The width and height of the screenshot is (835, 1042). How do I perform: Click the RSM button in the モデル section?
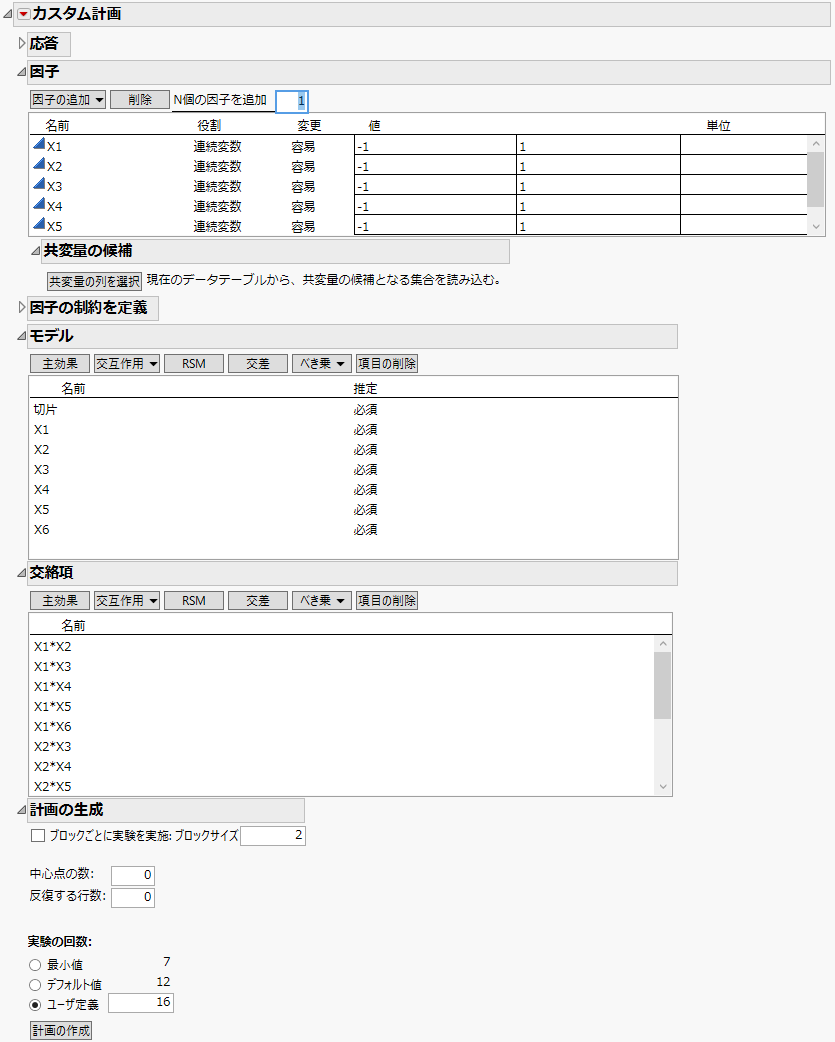[194, 363]
